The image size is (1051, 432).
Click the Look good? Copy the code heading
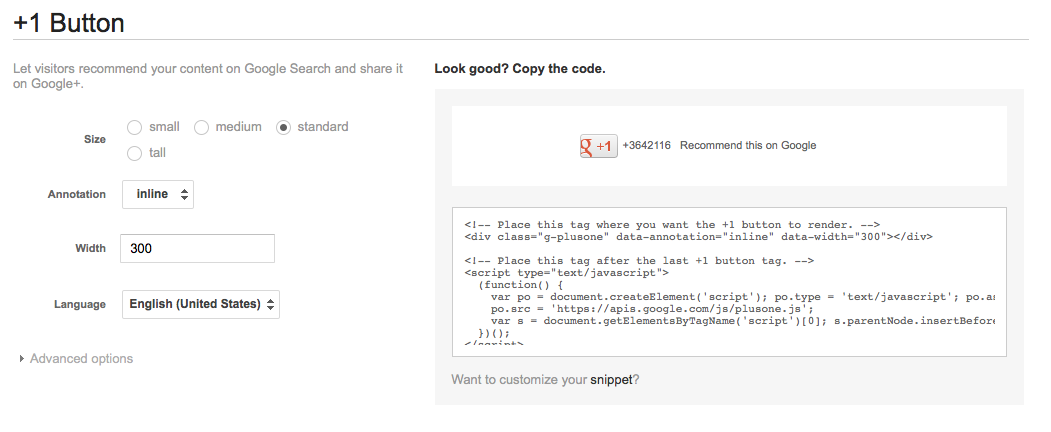coord(520,69)
